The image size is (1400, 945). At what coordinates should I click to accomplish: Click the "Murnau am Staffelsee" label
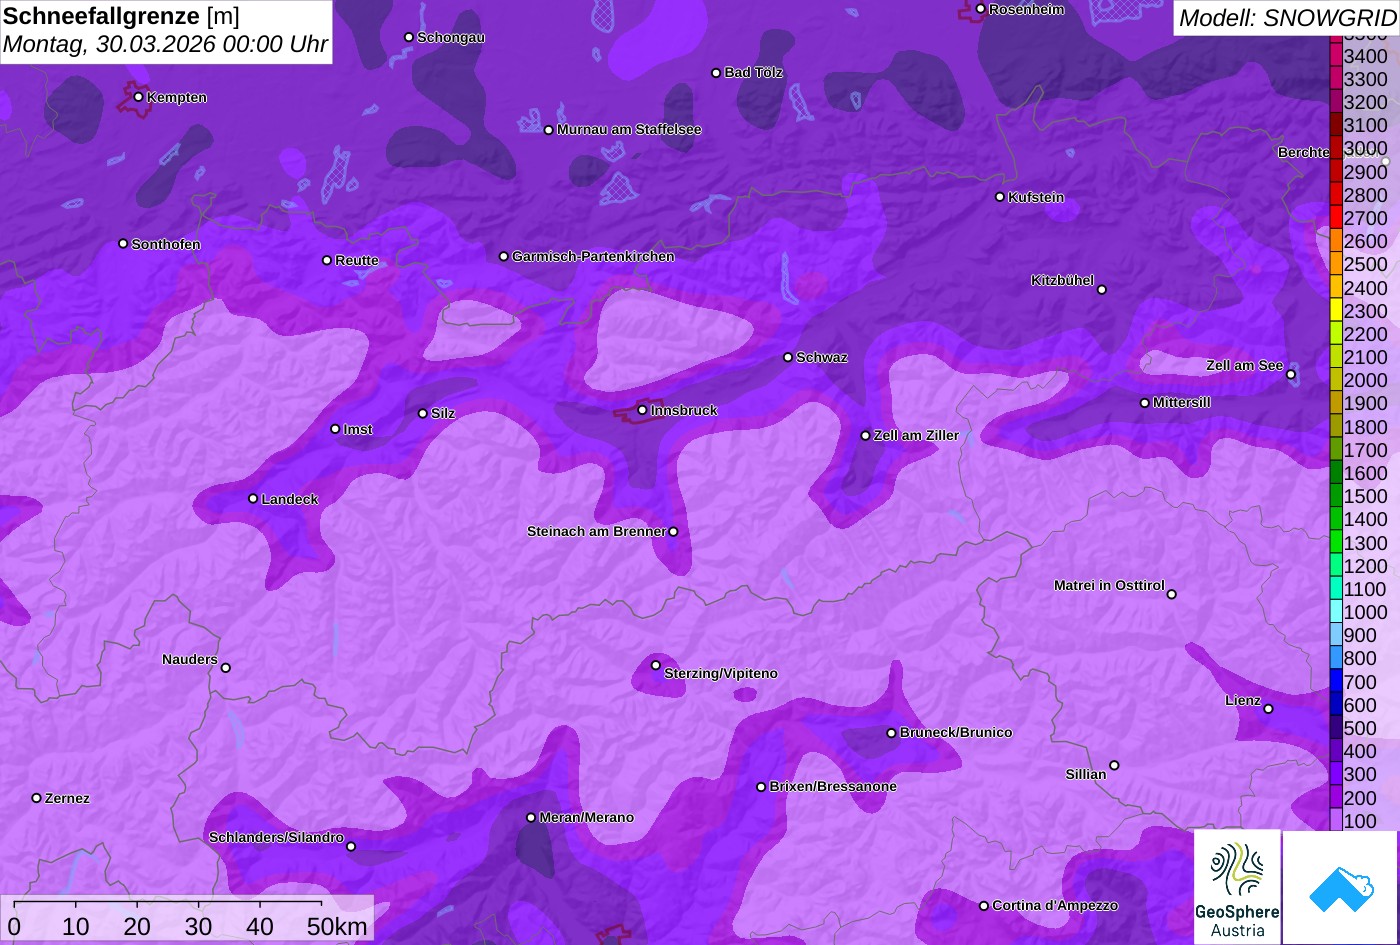(629, 129)
